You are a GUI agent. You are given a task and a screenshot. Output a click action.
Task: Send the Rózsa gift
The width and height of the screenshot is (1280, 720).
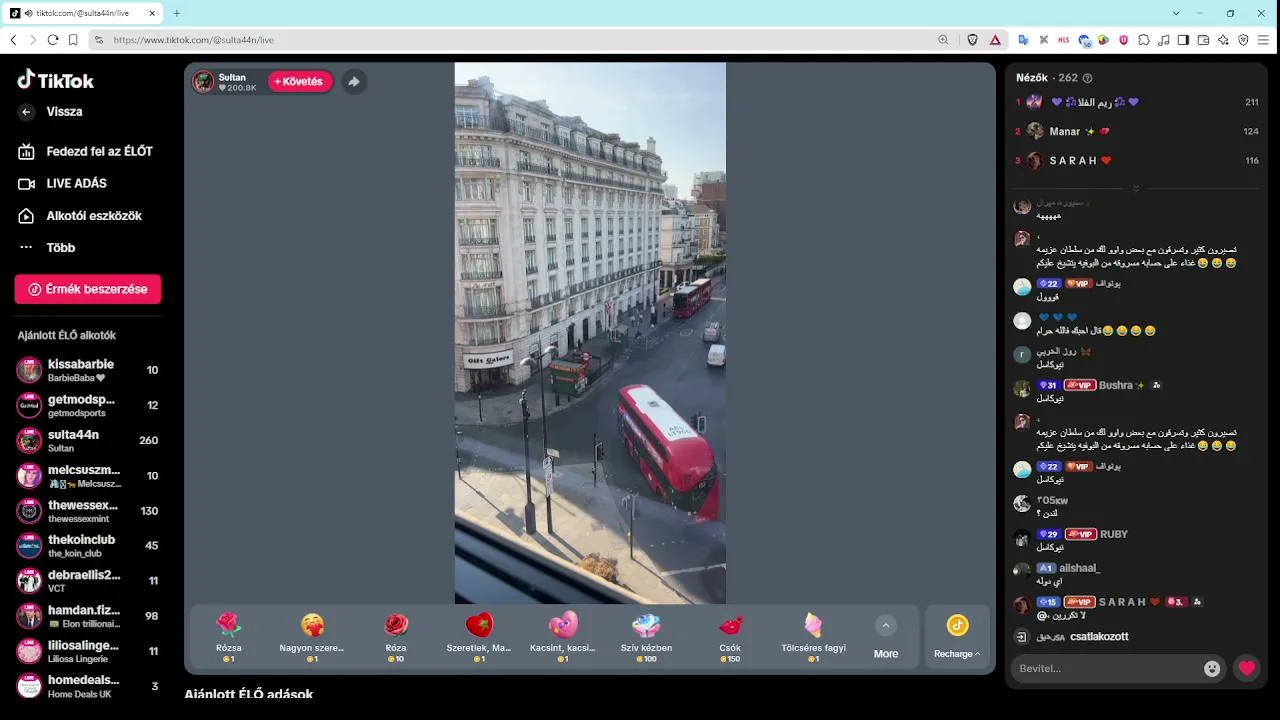click(229, 637)
